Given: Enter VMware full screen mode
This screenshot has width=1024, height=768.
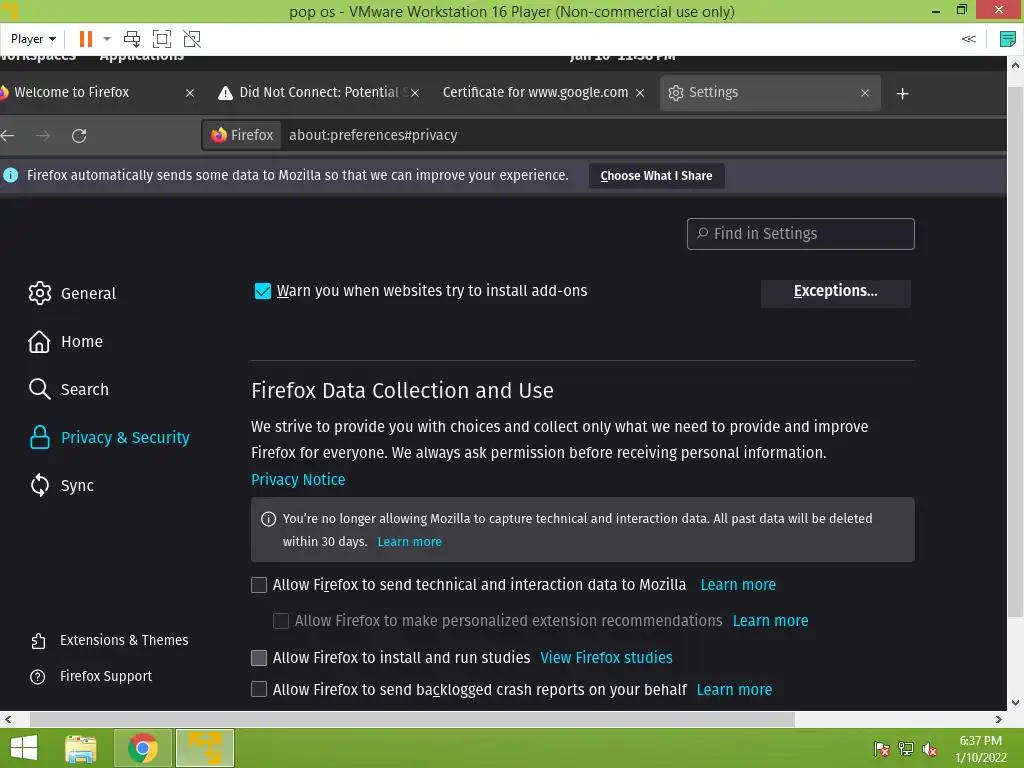Looking at the screenshot, I should (x=161, y=39).
